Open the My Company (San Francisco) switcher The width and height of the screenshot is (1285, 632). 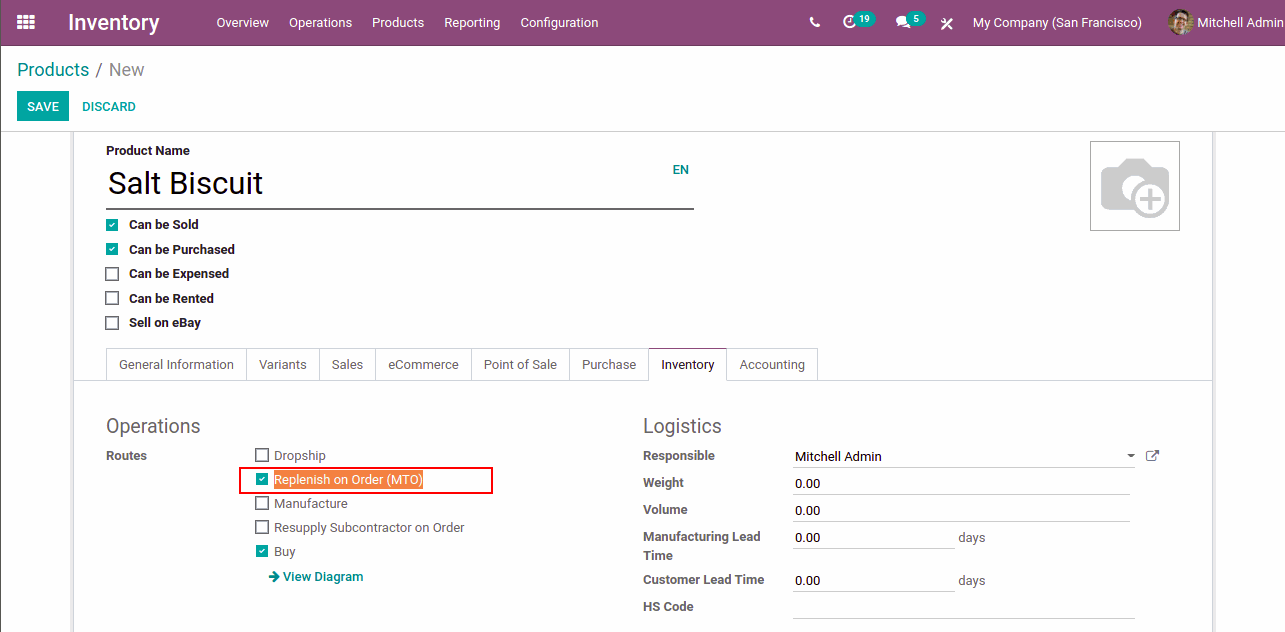(1057, 22)
